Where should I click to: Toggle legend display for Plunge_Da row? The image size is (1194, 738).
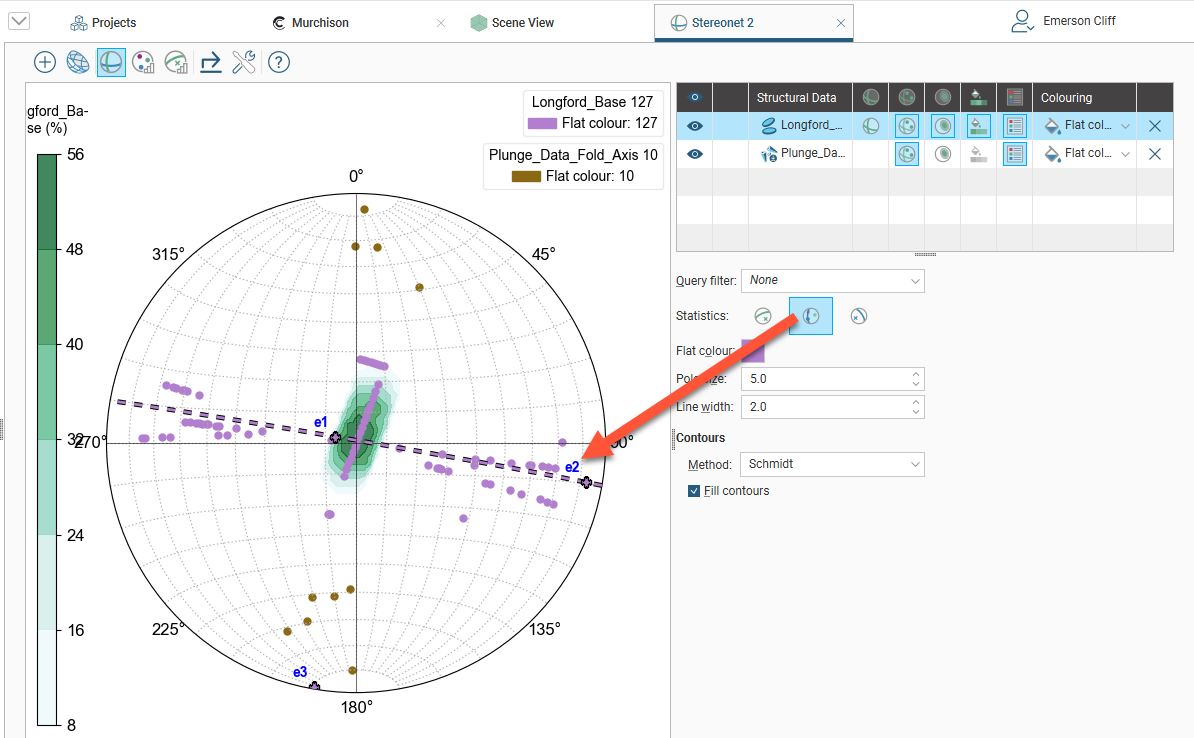[x=1014, y=154]
